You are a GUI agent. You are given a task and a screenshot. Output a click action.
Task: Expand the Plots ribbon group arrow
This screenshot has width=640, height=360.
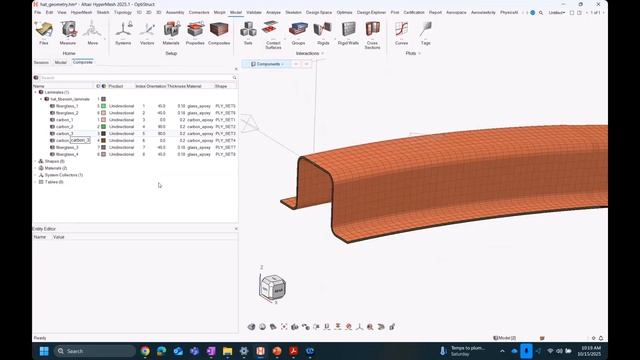pos(420,53)
